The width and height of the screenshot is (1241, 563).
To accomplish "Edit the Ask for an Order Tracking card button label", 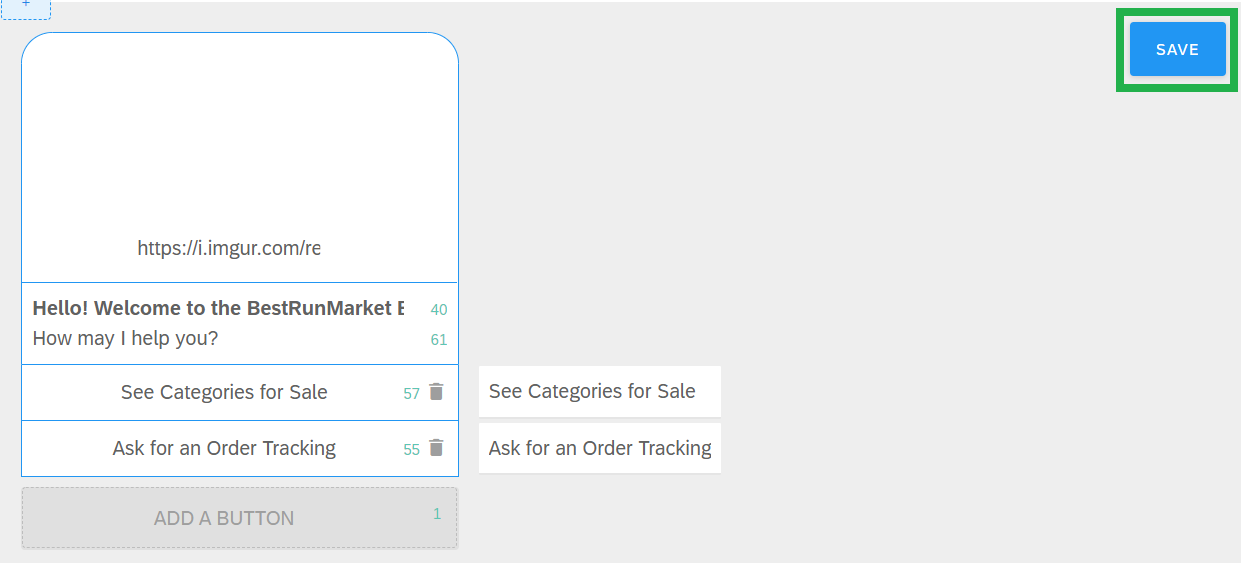I will coord(224,448).
